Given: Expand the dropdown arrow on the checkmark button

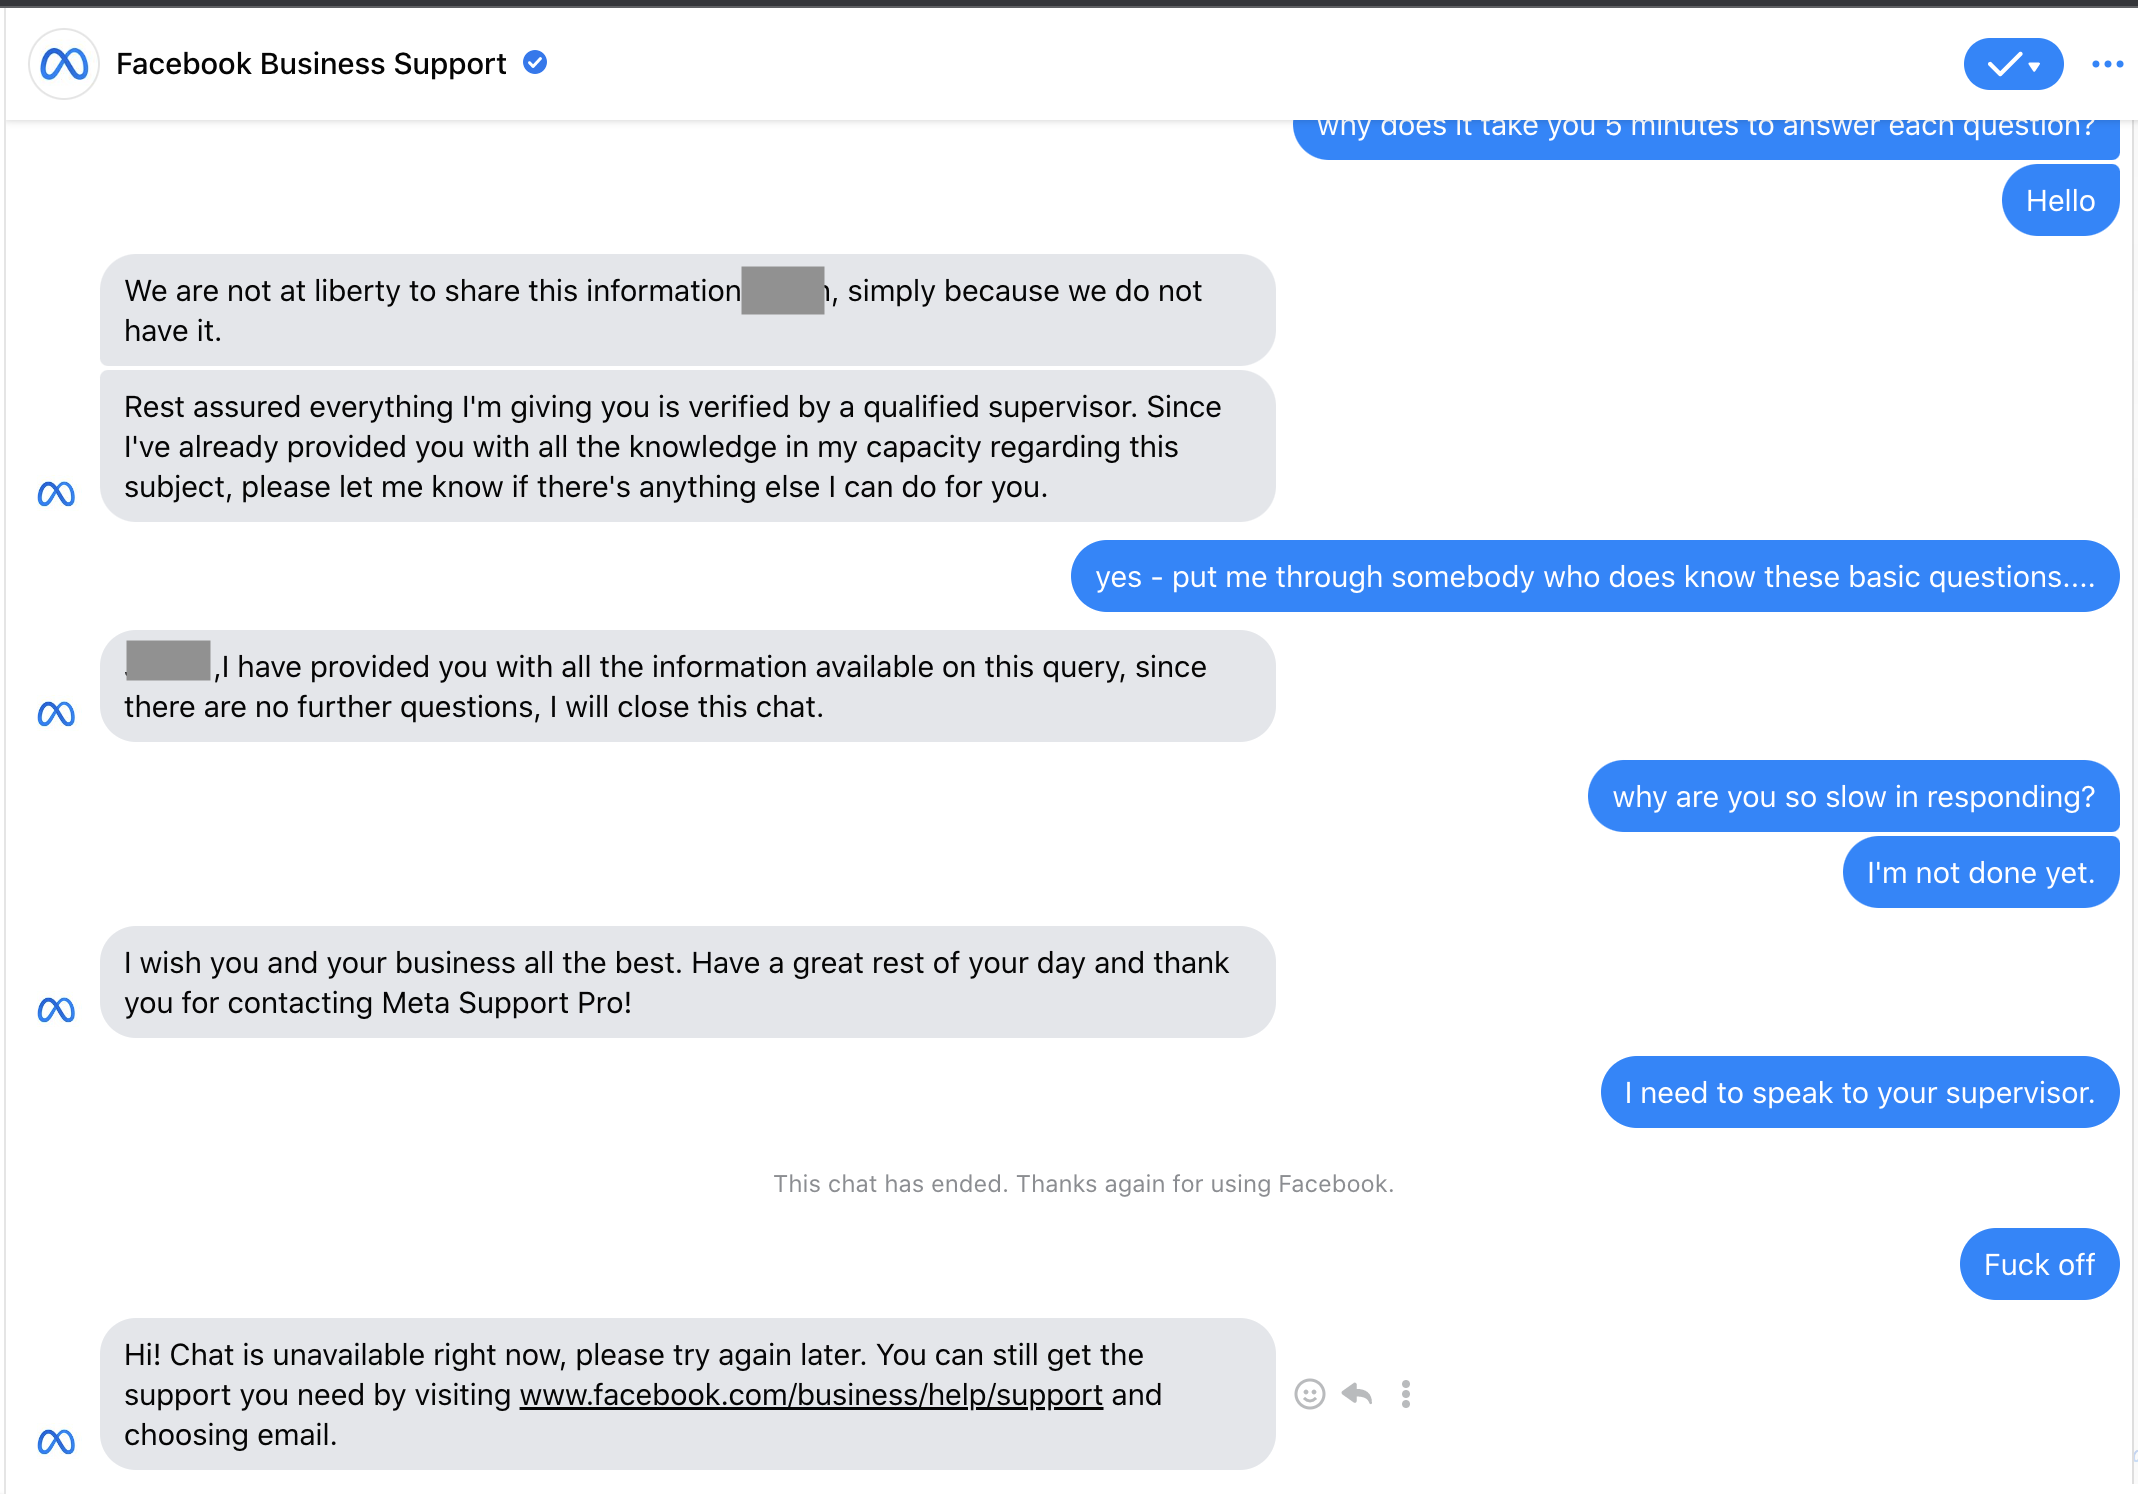Looking at the screenshot, I should (2034, 67).
